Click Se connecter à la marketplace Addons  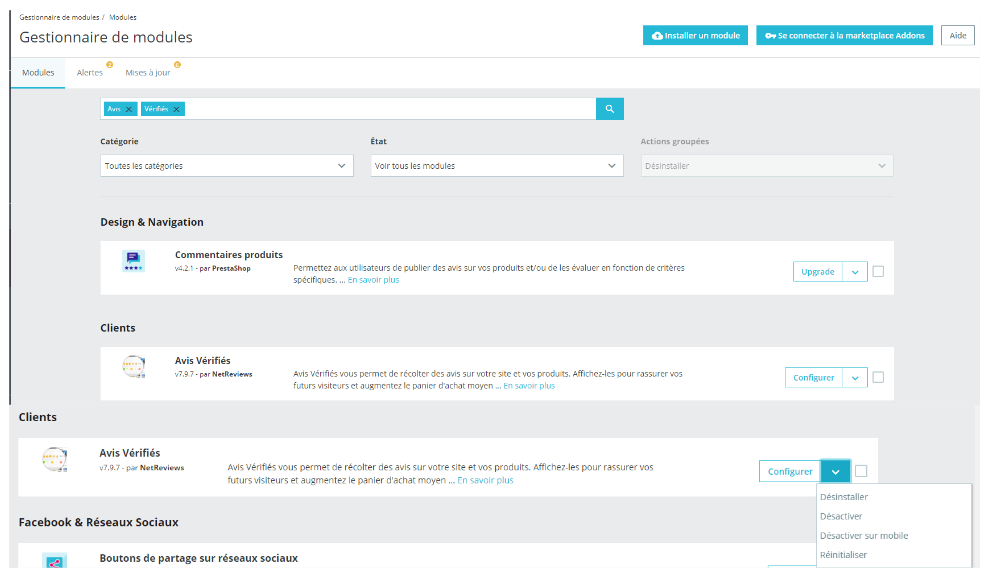point(845,36)
